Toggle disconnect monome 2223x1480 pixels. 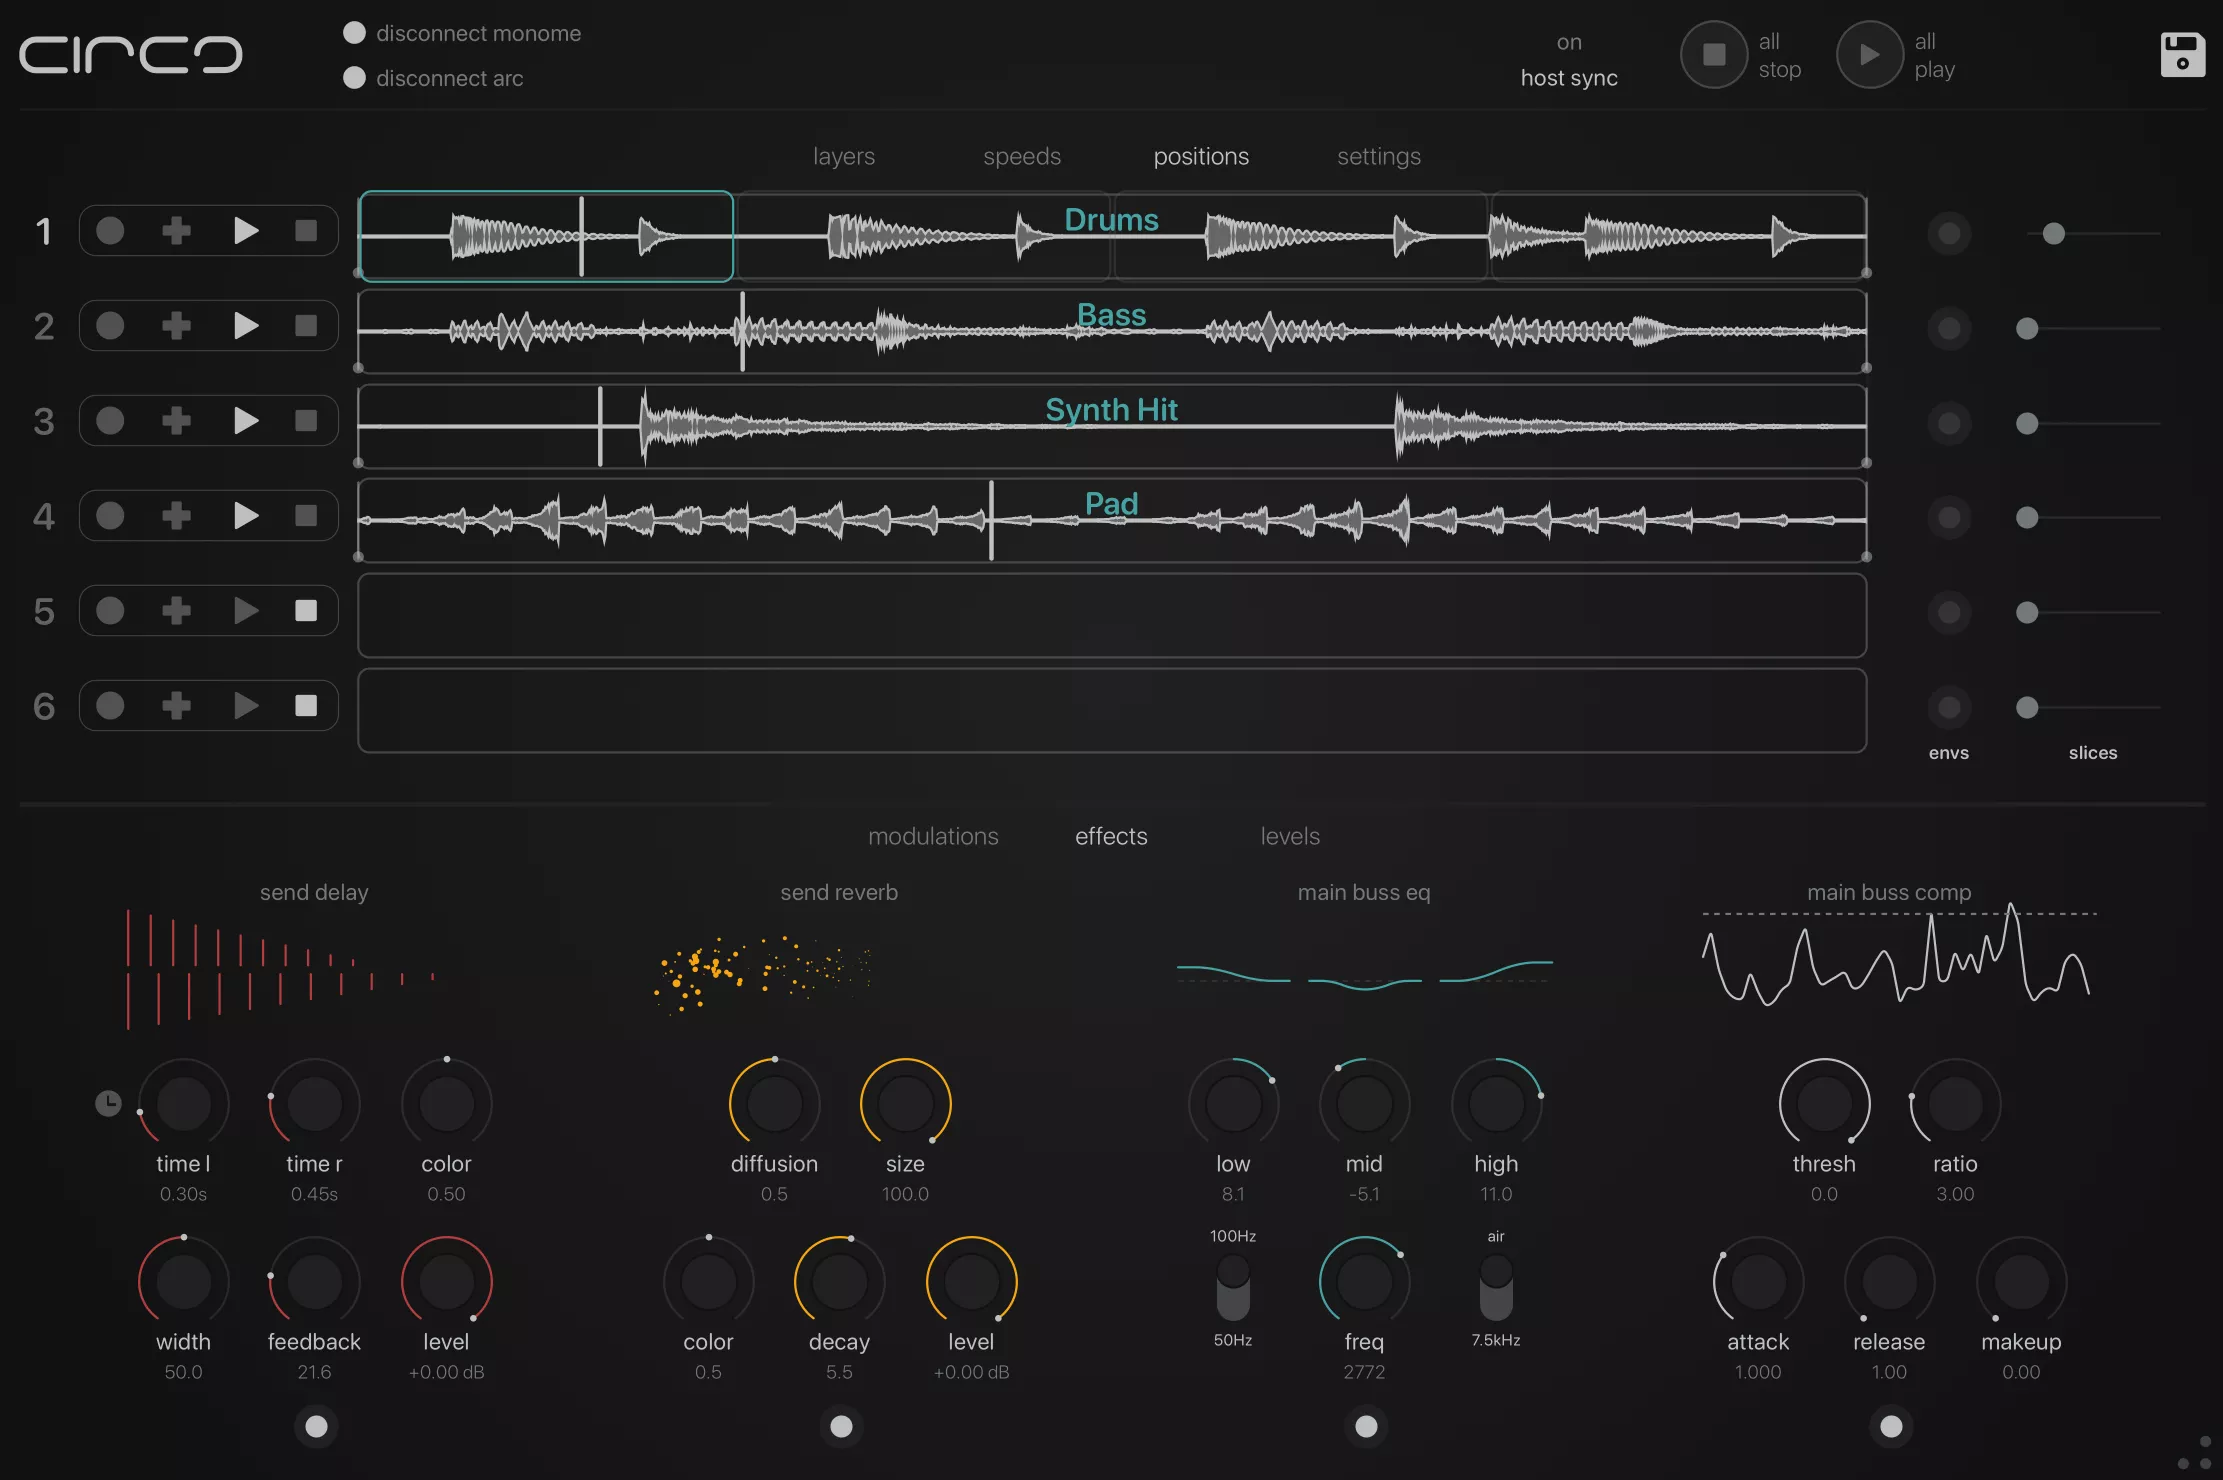coord(353,32)
